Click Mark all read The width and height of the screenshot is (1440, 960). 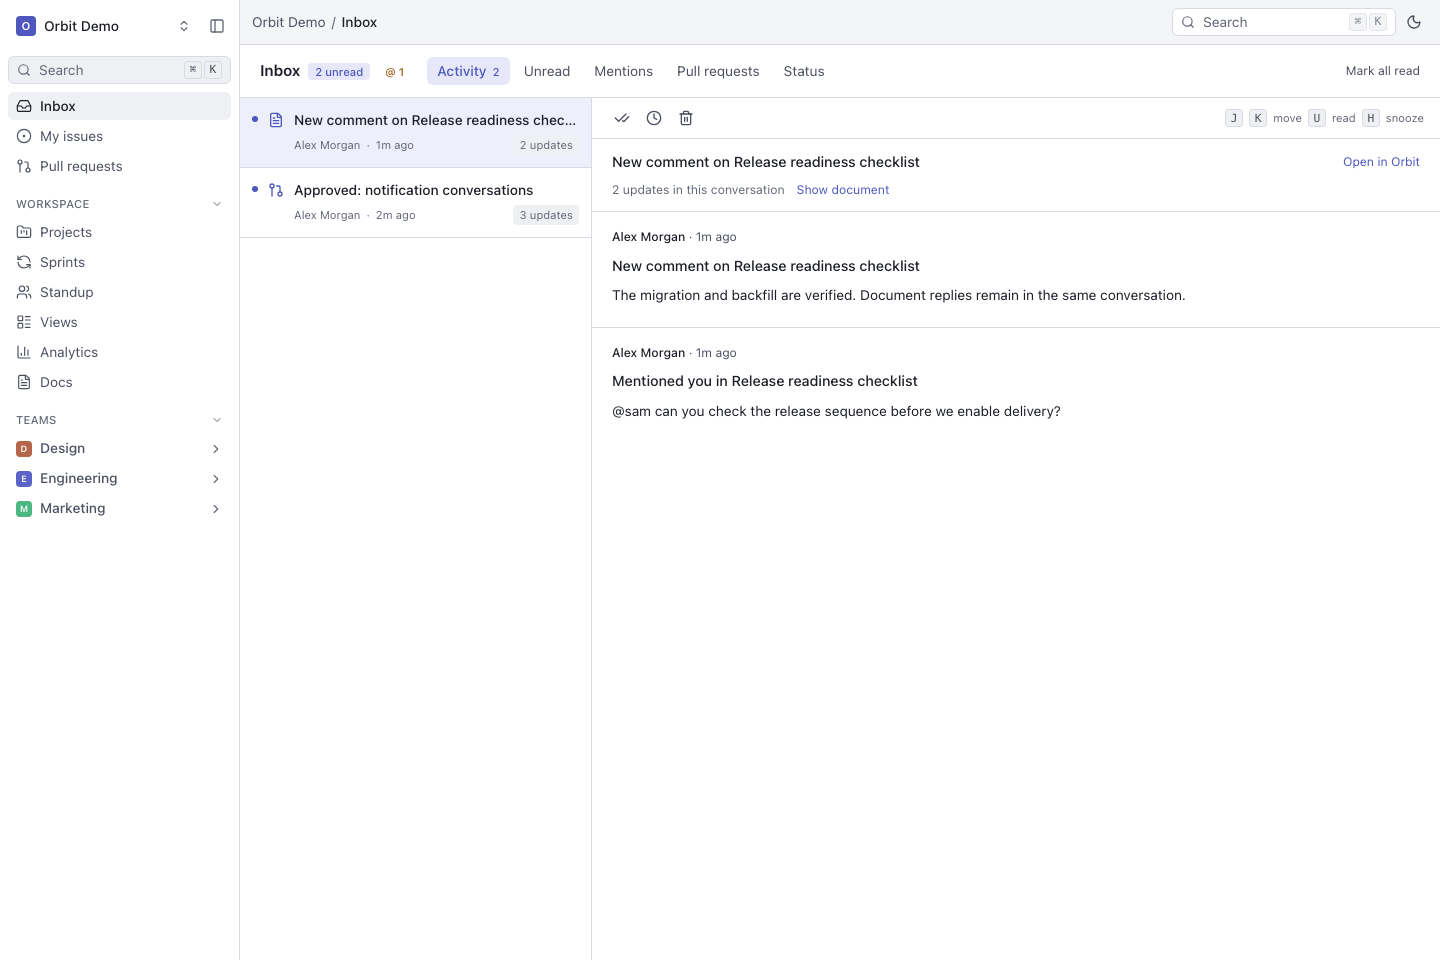pos(1382,71)
